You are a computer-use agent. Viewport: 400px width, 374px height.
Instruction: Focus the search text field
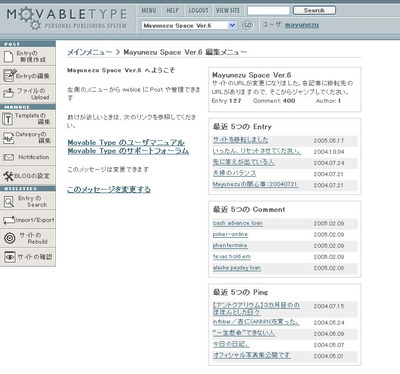coord(268,11)
